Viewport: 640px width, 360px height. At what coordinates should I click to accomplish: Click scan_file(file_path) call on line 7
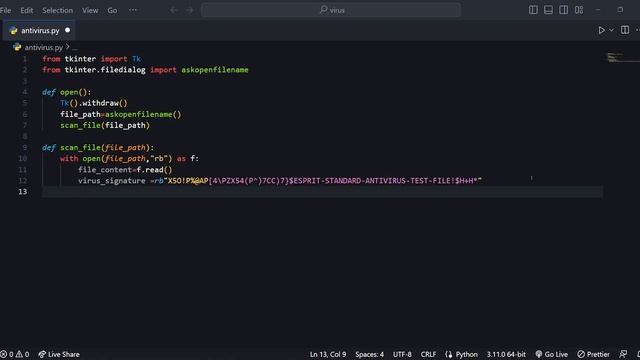(x=105, y=125)
